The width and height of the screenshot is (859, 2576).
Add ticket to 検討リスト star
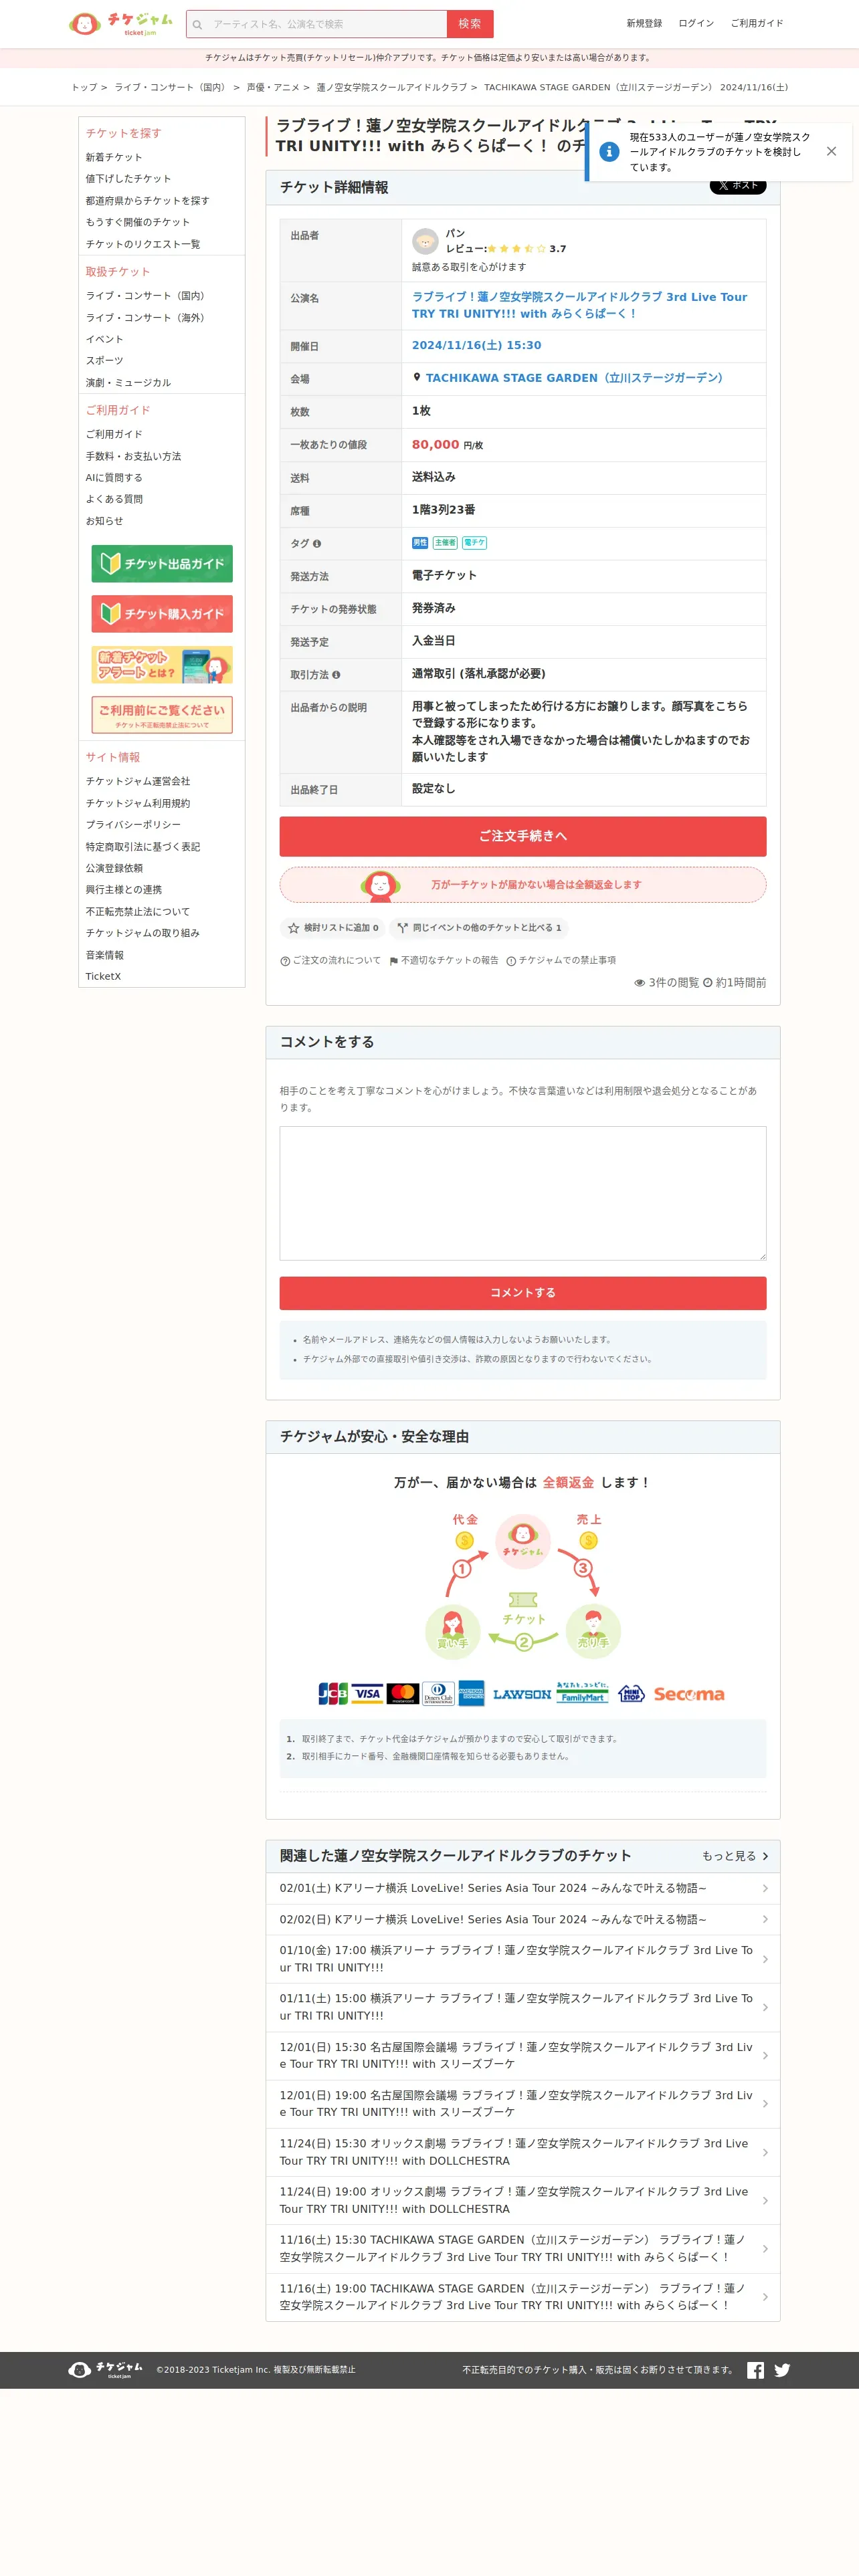click(x=333, y=928)
